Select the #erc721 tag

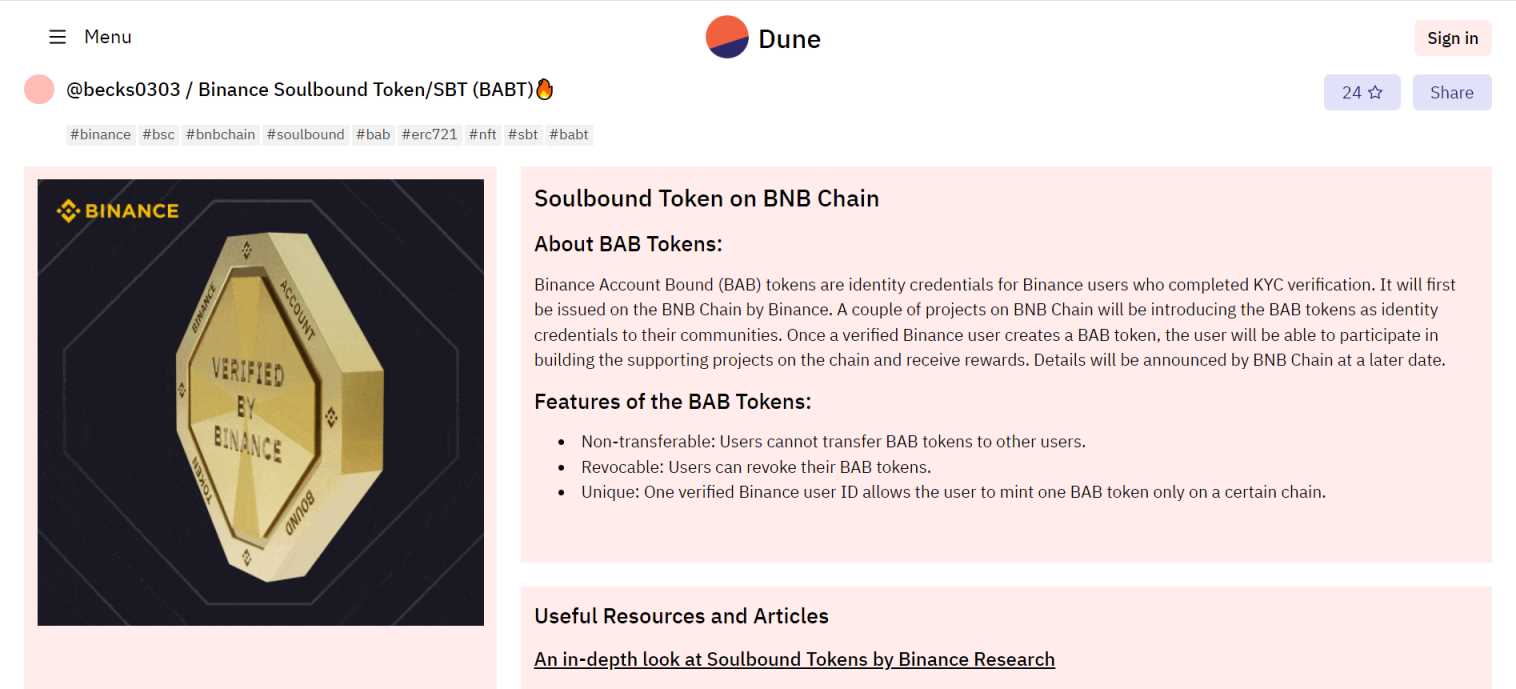point(429,134)
